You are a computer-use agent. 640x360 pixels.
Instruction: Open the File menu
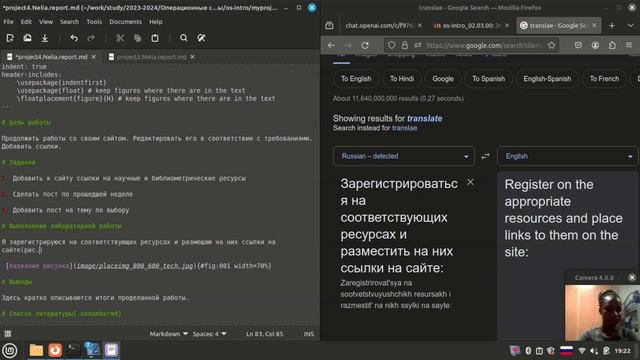[x=8, y=22]
